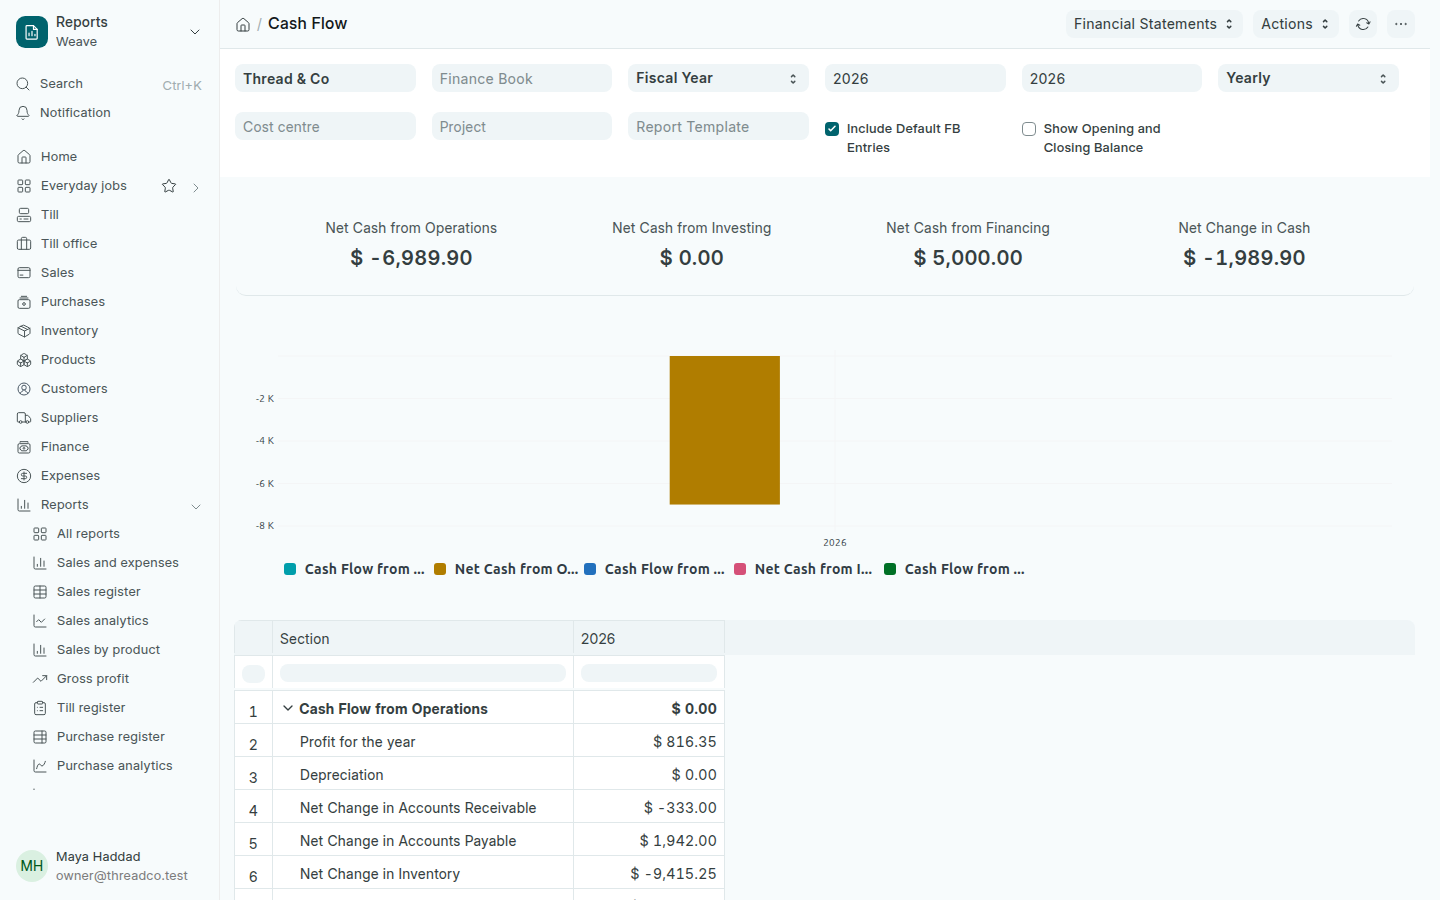The width and height of the screenshot is (1440, 900).
Task: Collapse the Cash Flow from Operations row
Action: click(x=288, y=708)
